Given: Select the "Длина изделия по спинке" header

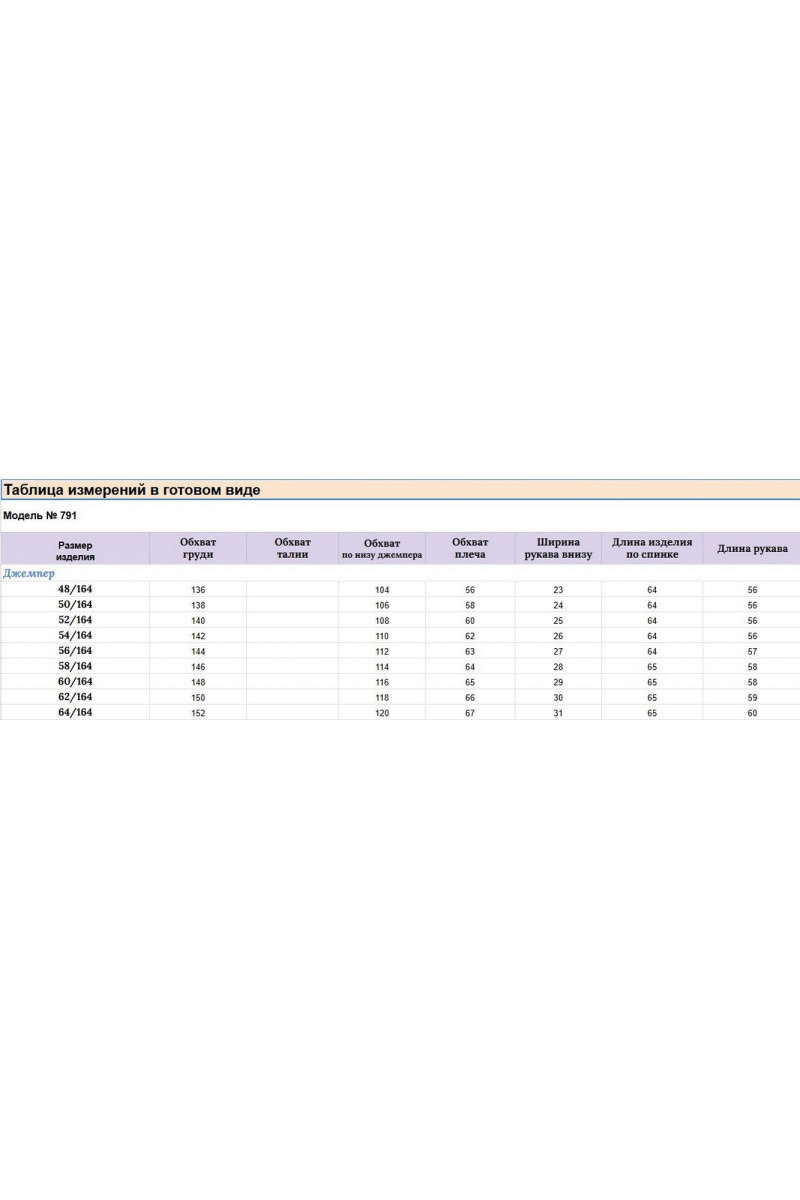Looking at the screenshot, I should 652,548.
